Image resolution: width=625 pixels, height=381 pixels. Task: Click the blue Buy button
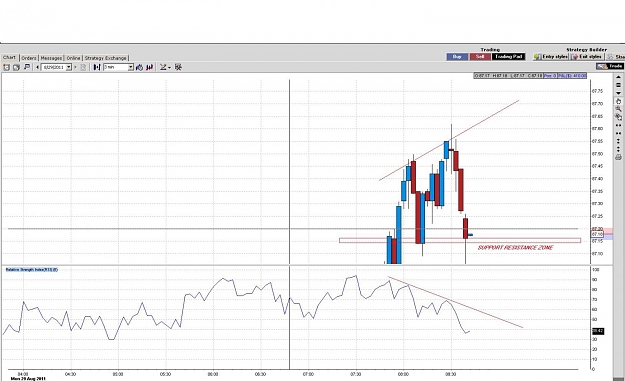coord(457,57)
